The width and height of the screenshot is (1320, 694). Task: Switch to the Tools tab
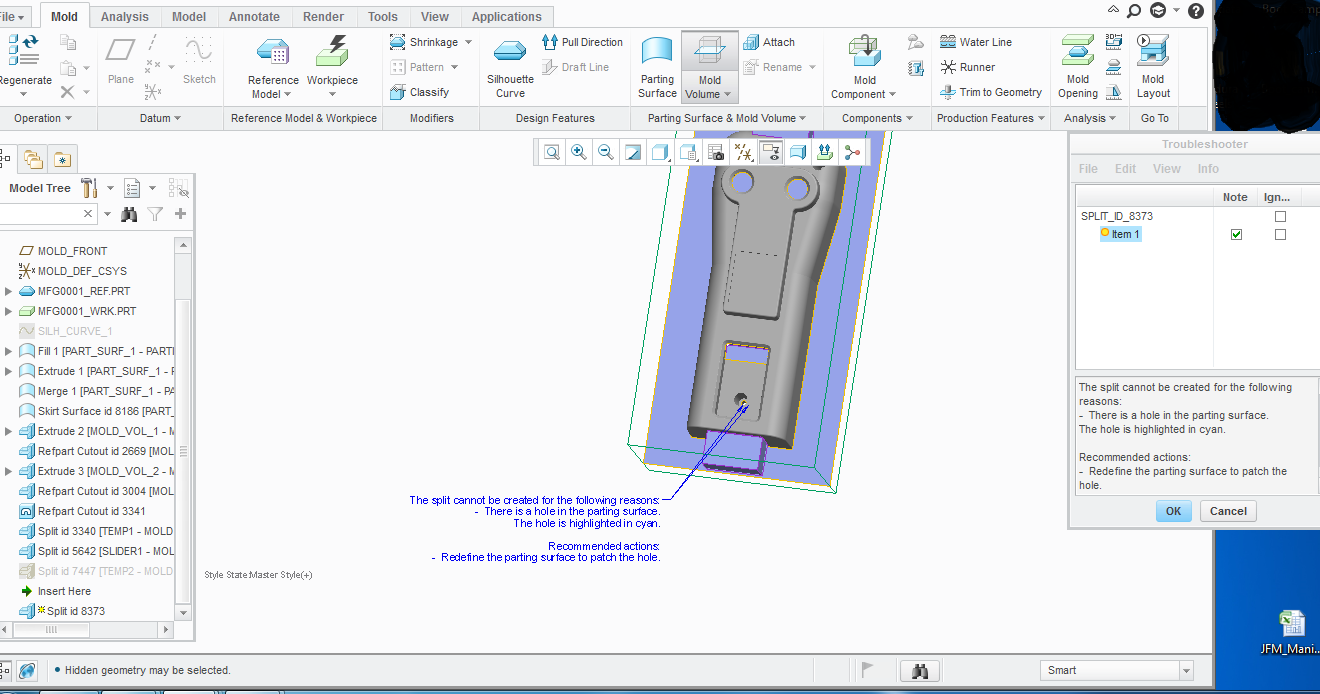point(382,16)
